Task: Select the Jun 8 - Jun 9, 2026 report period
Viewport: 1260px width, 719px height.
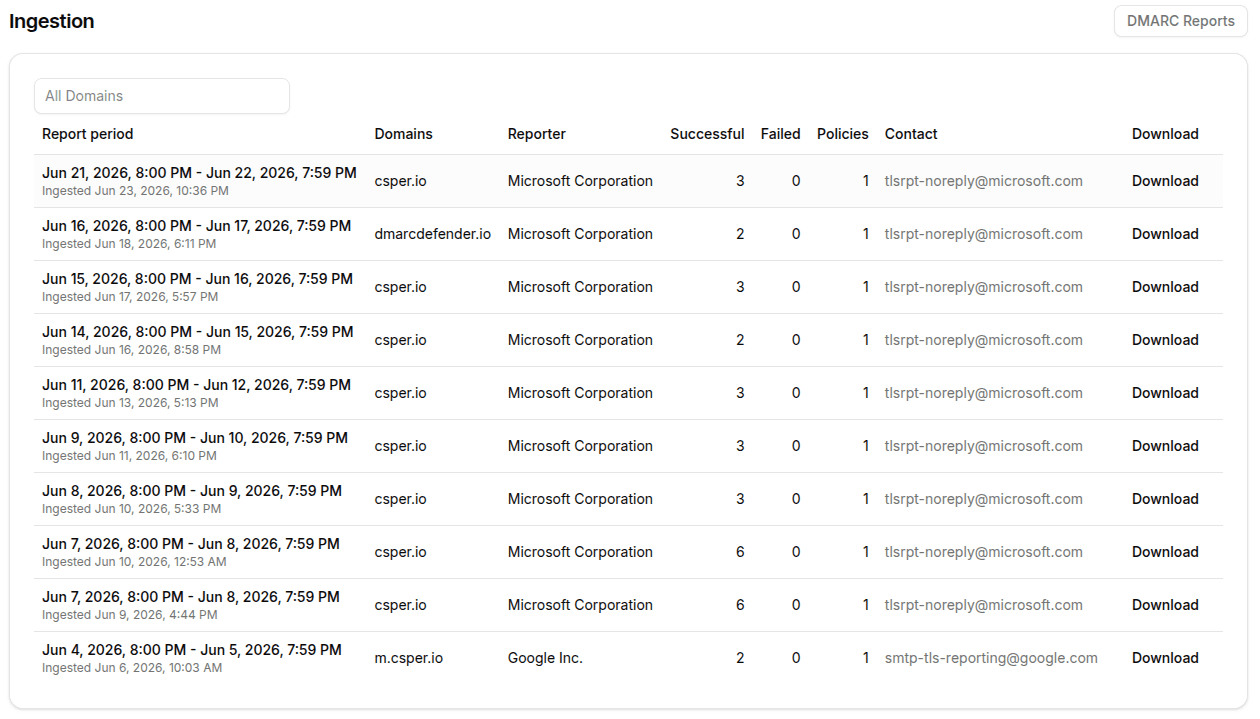Action: coord(192,491)
